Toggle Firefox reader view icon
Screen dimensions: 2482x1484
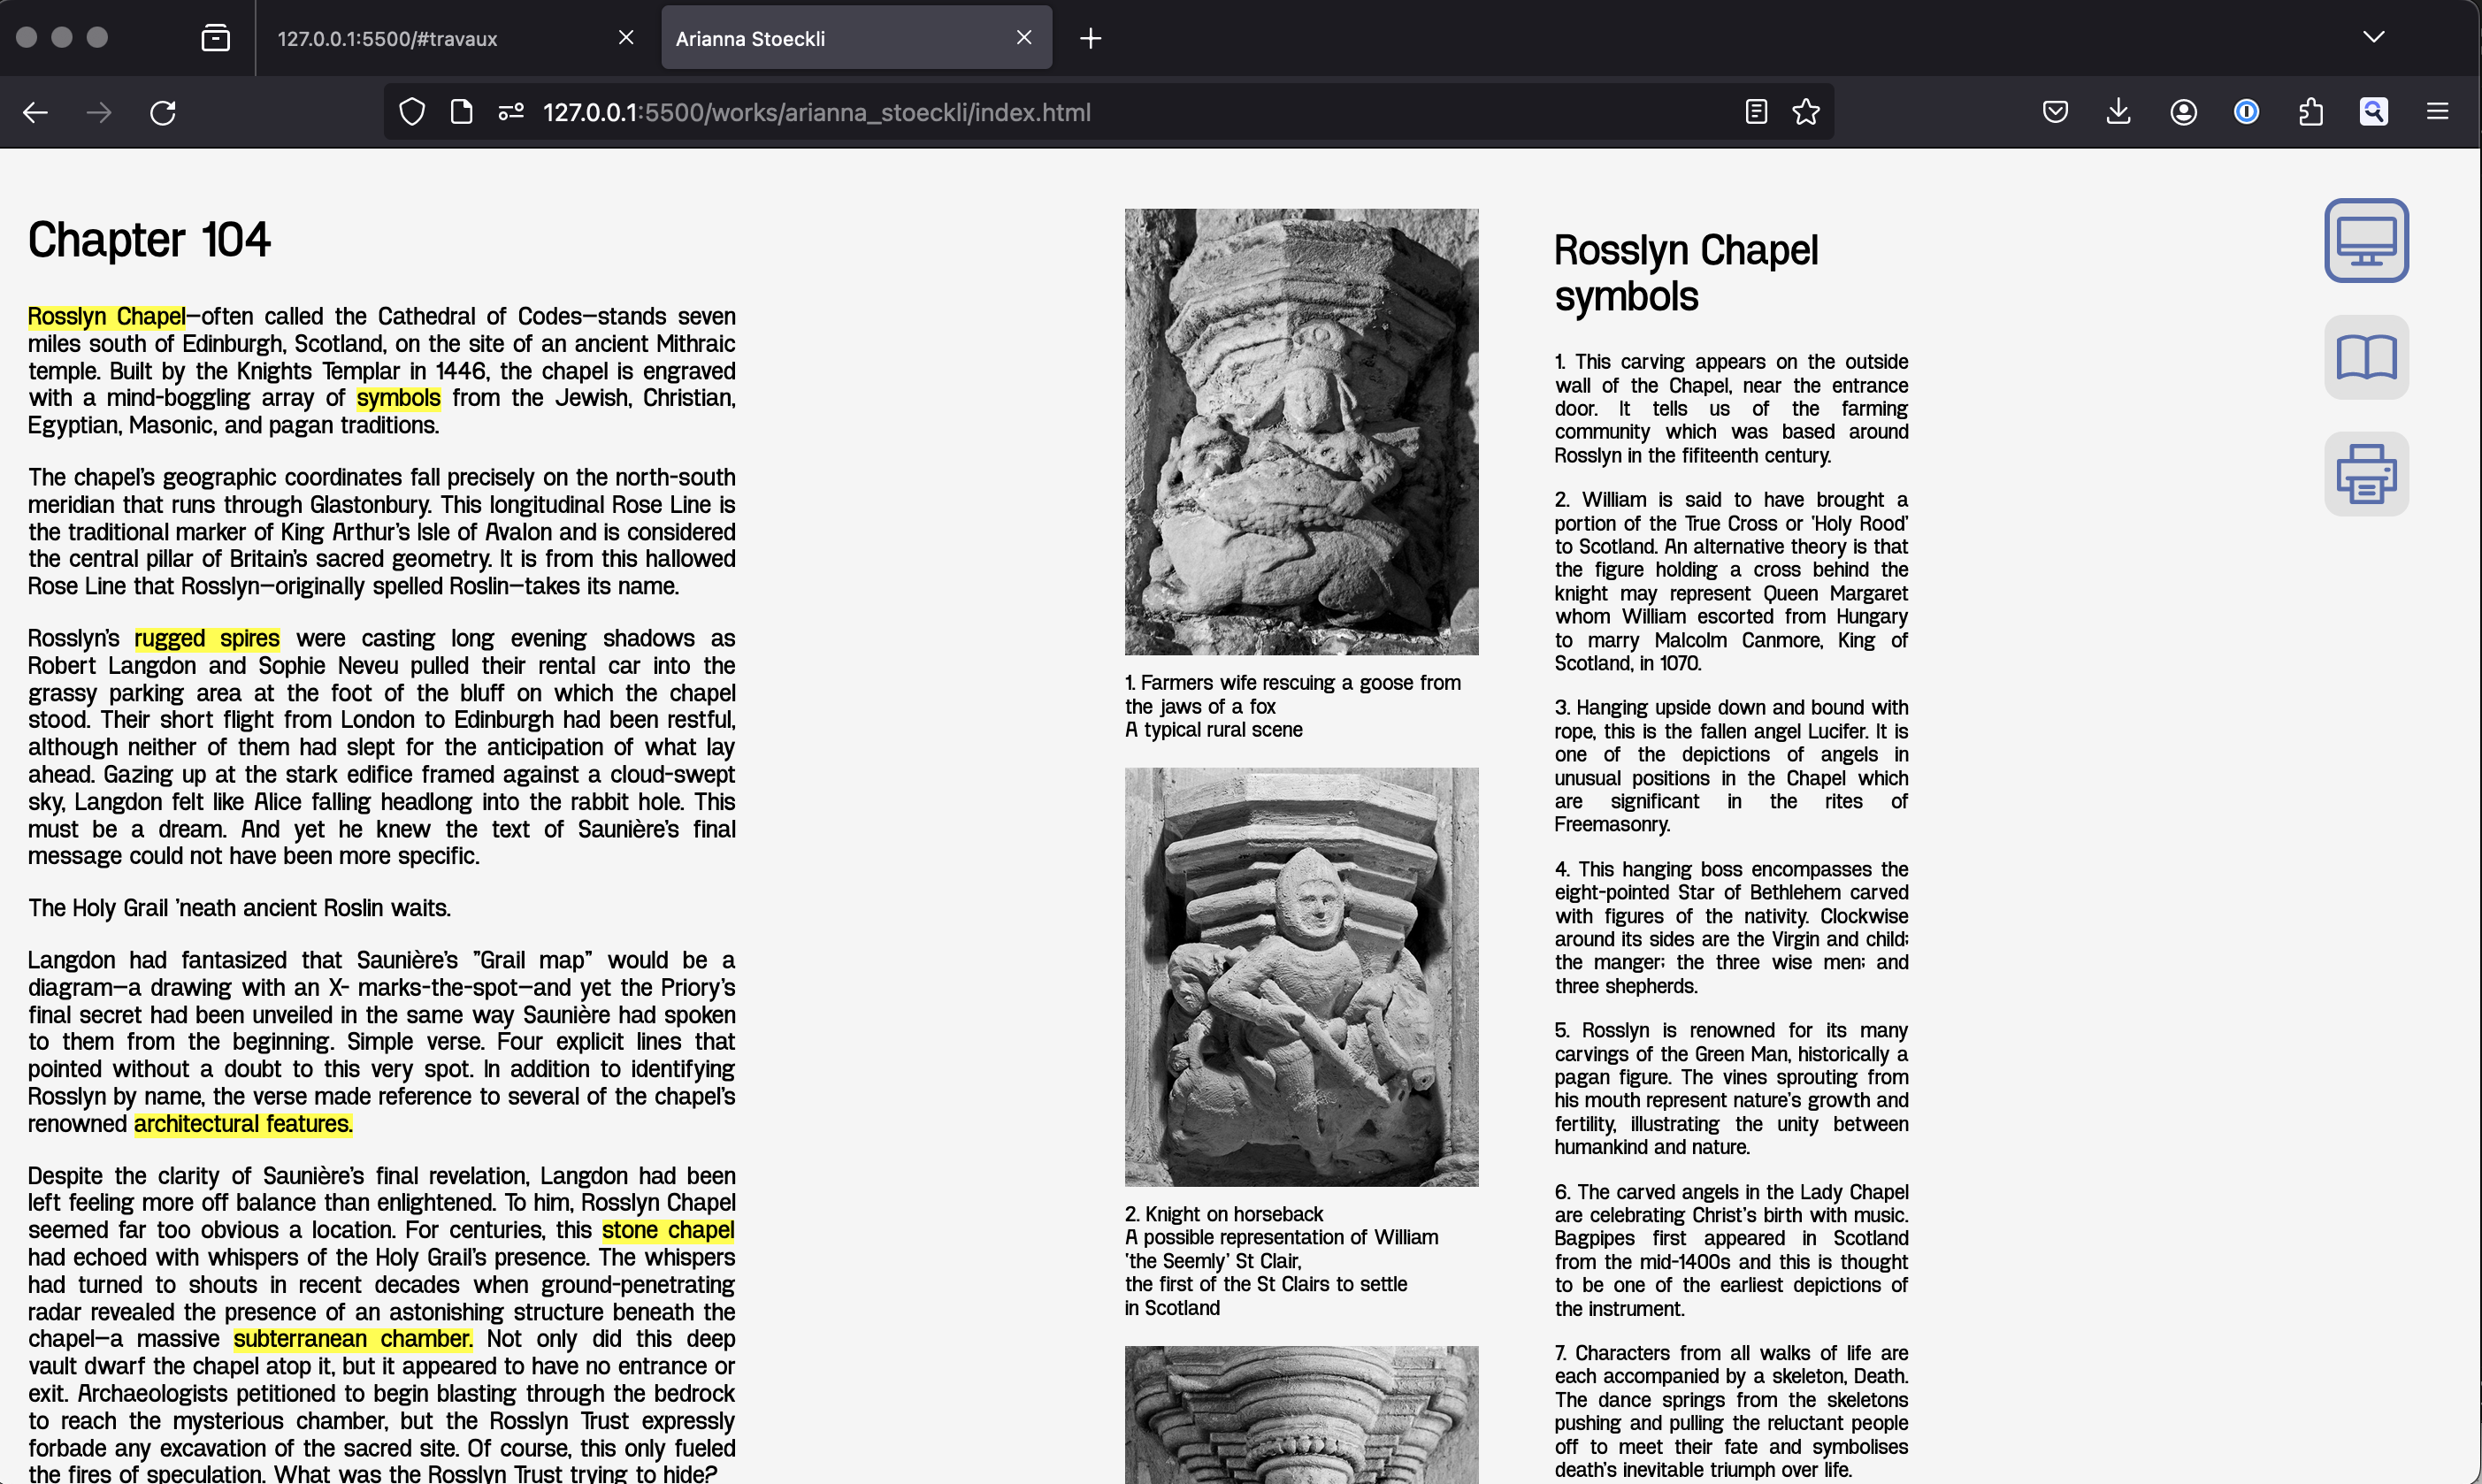point(1756,112)
